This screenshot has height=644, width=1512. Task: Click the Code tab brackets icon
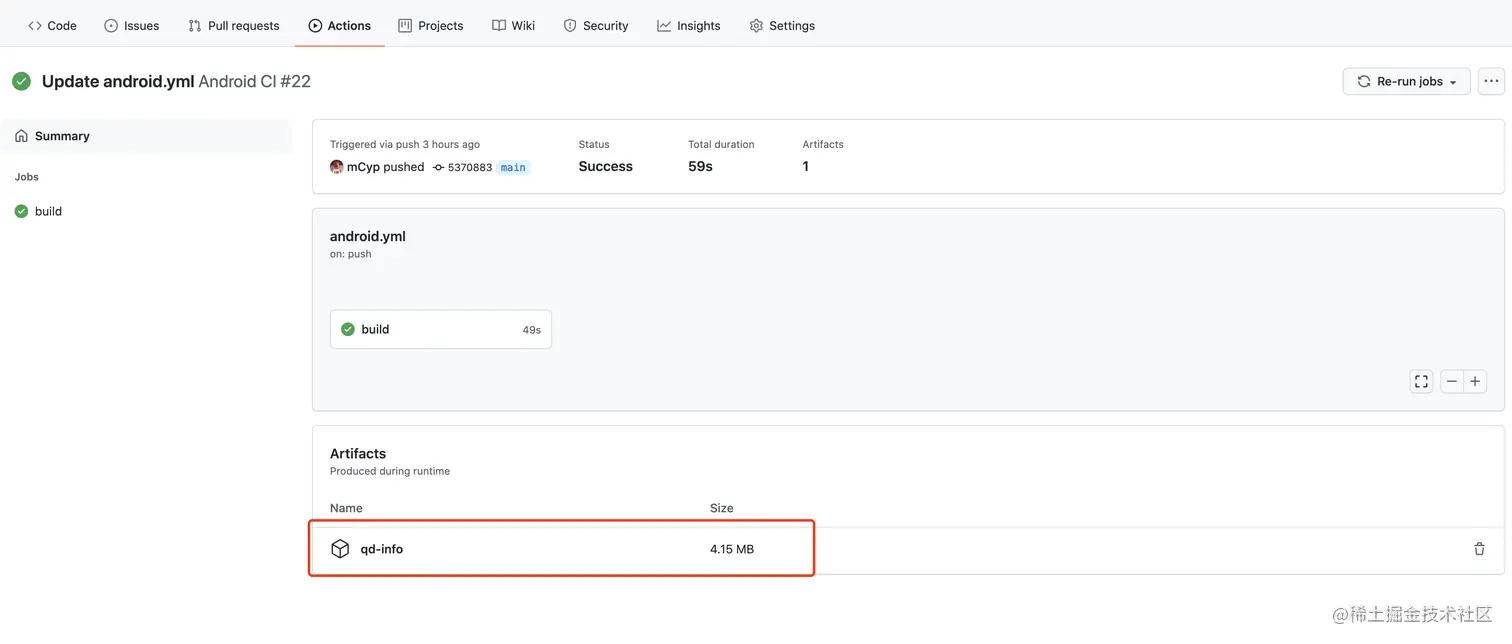[35, 25]
